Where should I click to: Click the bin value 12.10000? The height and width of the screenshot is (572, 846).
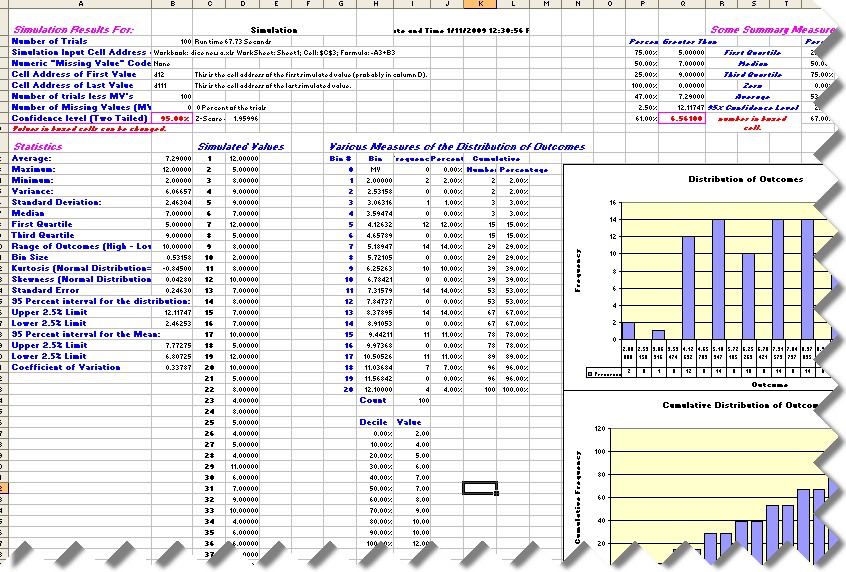(379, 390)
